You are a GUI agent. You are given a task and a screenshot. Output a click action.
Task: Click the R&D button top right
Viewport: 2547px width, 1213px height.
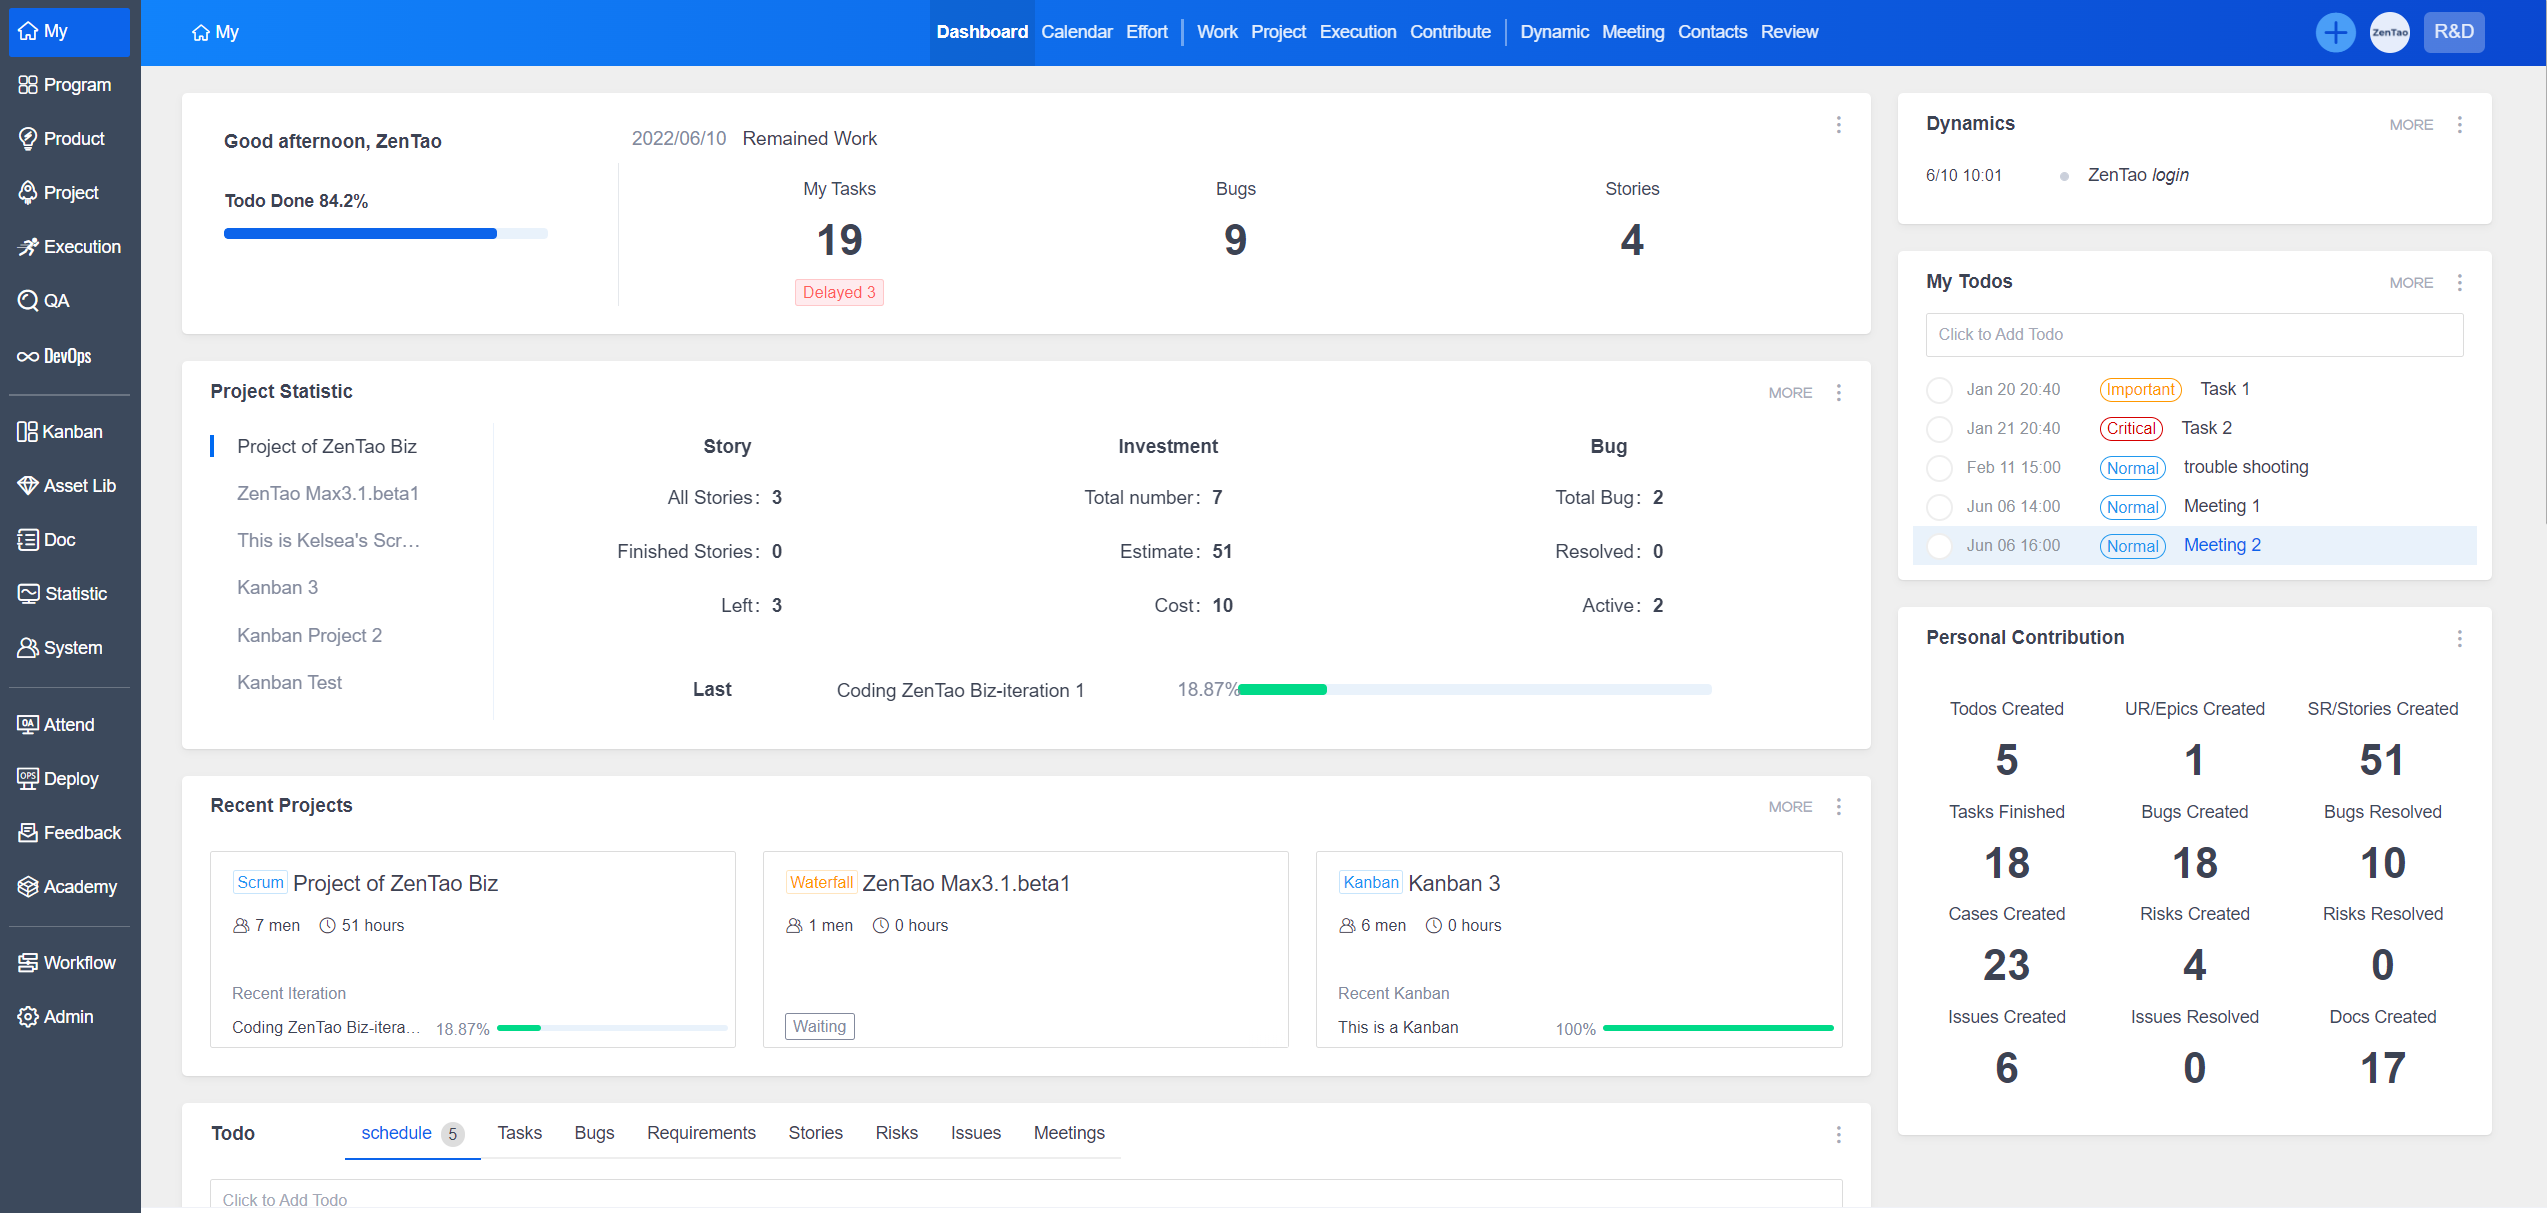click(2456, 31)
